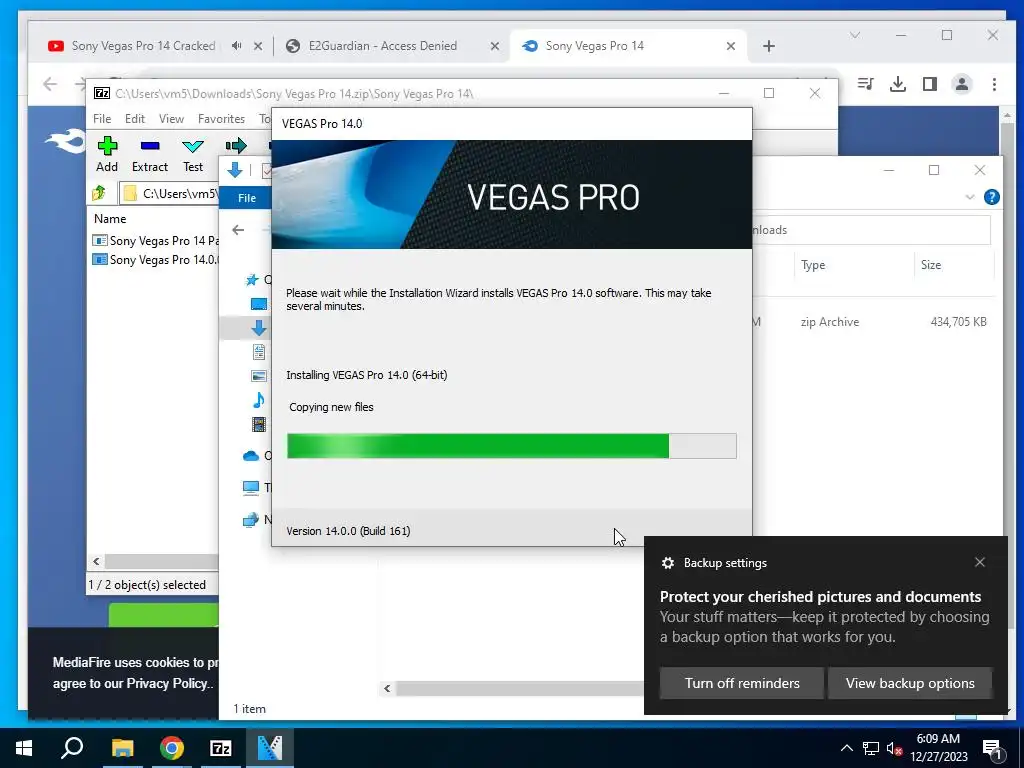1024x768 pixels.
Task: Click 7-Zip up-one-folder icon beside address bar
Action: tap(99, 193)
